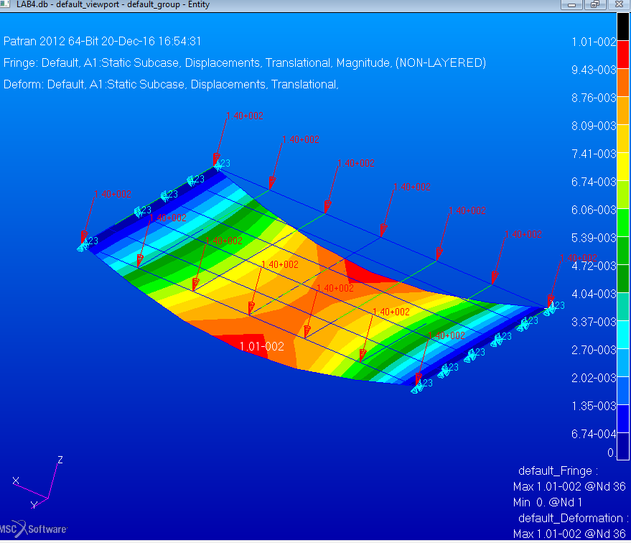Select the 'Patran 2012 64-Bit 20-Dec-16 16:54:31' header text
631x543 pixels.
click(102, 41)
